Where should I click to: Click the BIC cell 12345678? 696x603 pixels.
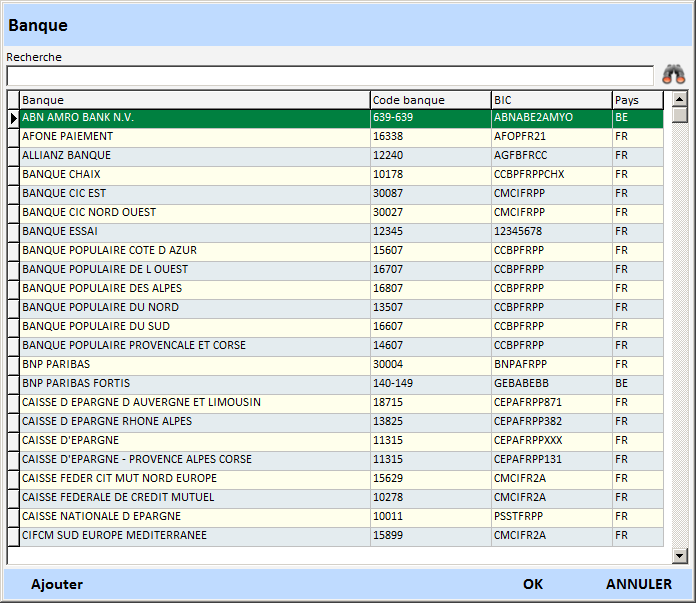click(x=552, y=231)
